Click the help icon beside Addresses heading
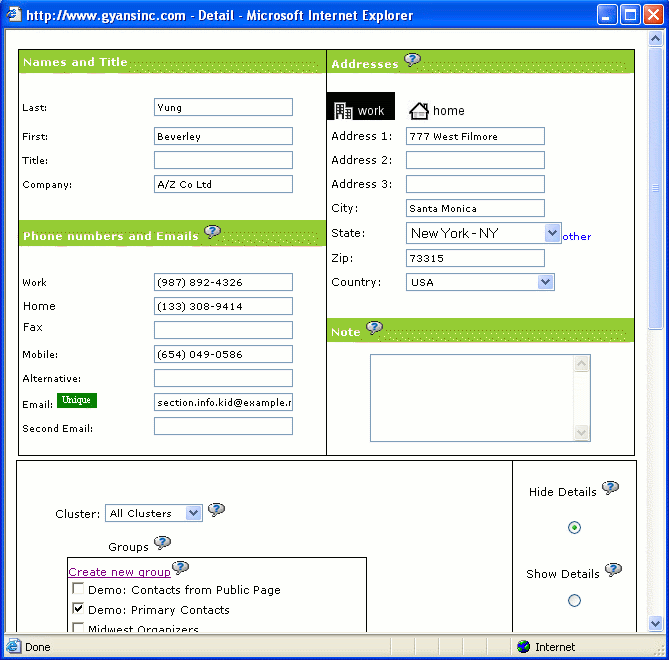 point(412,60)
